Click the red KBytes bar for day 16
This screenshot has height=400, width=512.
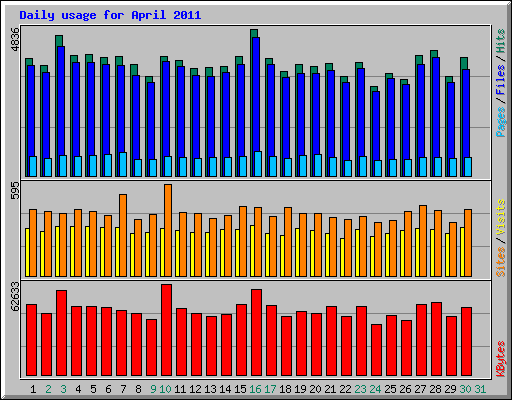[x=256, y=333]
